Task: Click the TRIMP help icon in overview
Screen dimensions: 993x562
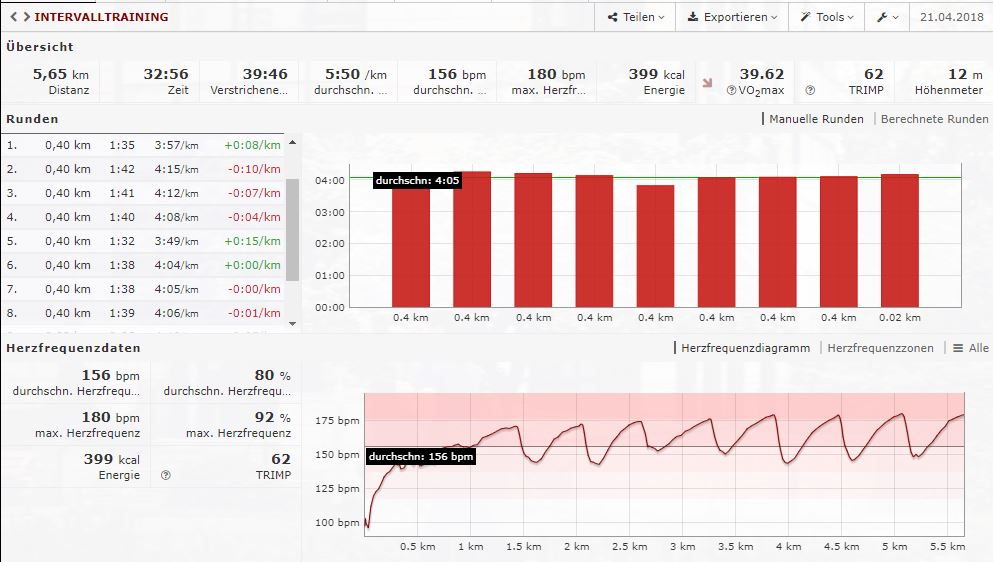Action: tap(811, 91)
